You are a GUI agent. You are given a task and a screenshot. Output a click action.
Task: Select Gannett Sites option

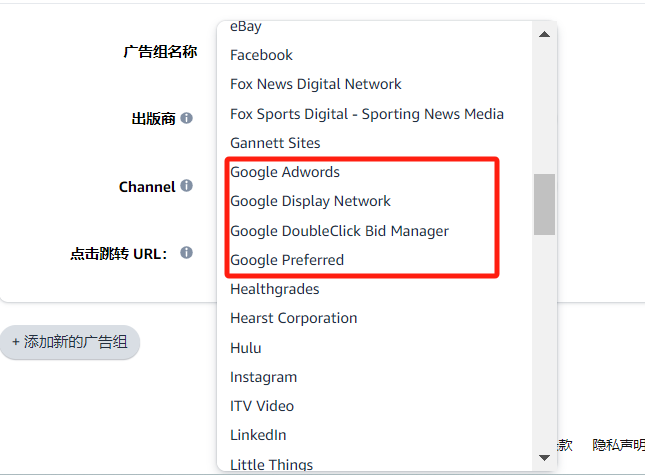(x=275, y=143)
